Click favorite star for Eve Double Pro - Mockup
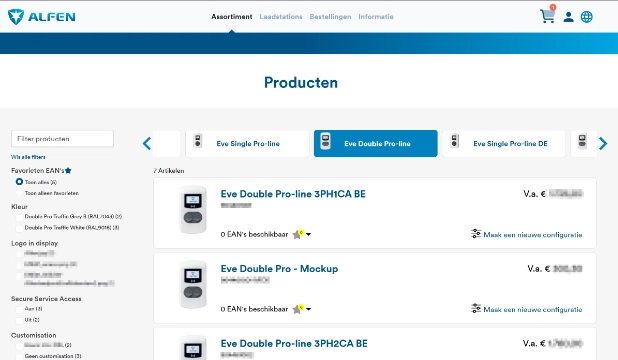The height and width of the screenshot is (360, 618). (297, 310)
